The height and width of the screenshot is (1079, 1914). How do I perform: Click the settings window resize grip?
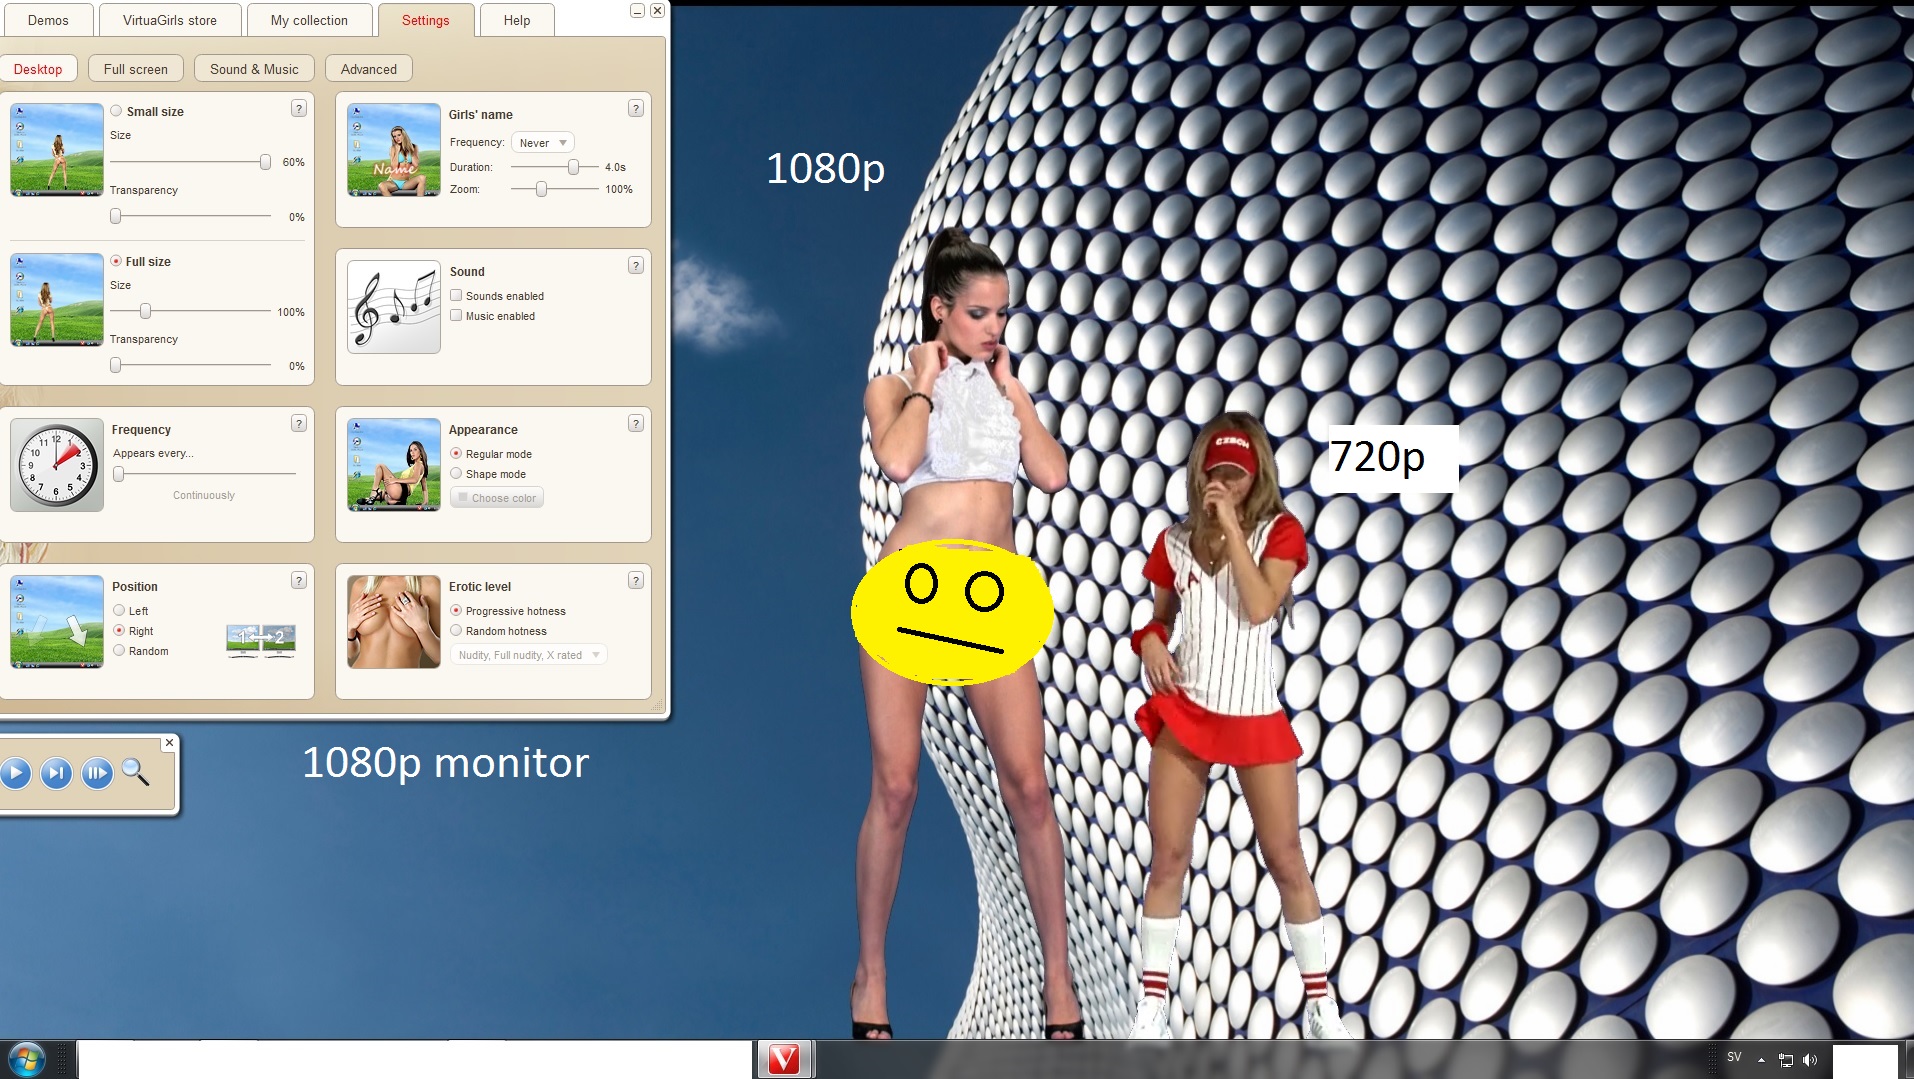point(657,706)
